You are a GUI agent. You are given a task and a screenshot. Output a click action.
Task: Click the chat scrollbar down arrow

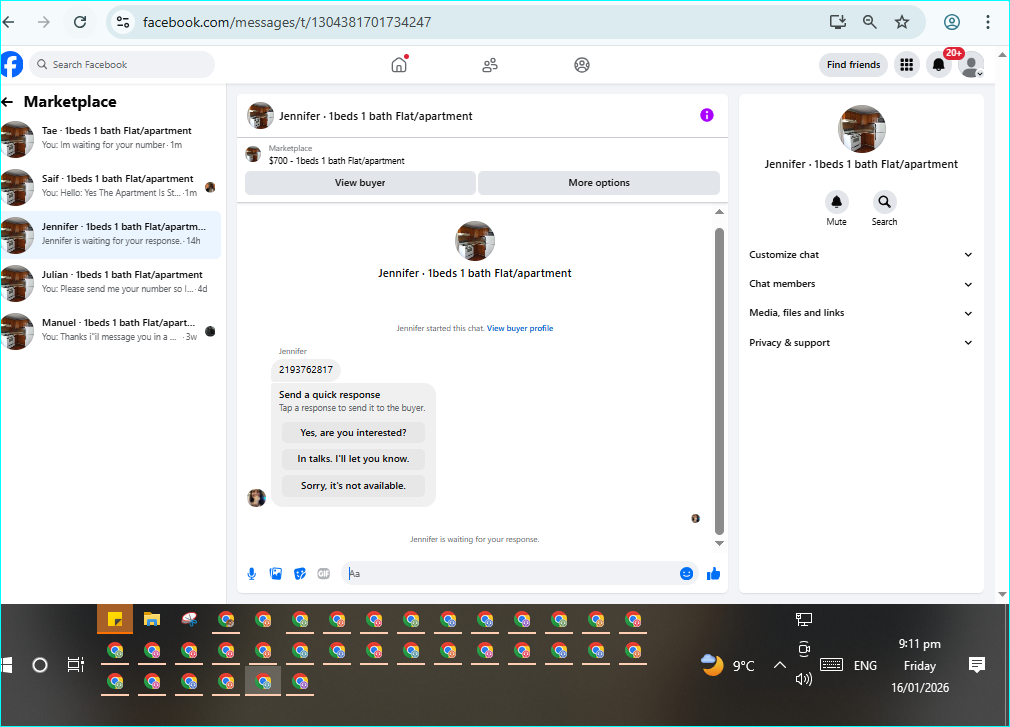(x=719, y=543)
